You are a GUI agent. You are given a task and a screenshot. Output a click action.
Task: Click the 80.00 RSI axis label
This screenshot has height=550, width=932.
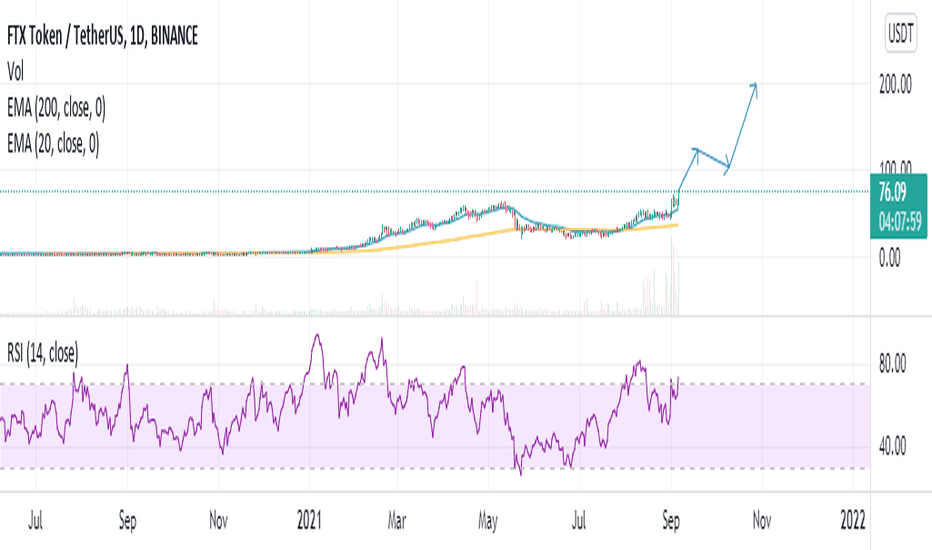(x=892, y=363)
